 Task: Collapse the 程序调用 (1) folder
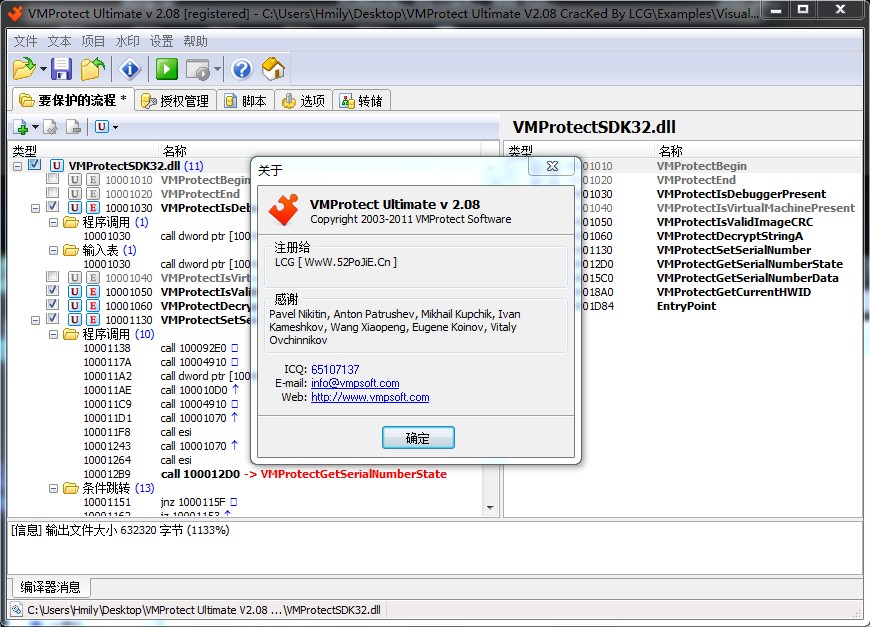[x=53, y=222]
